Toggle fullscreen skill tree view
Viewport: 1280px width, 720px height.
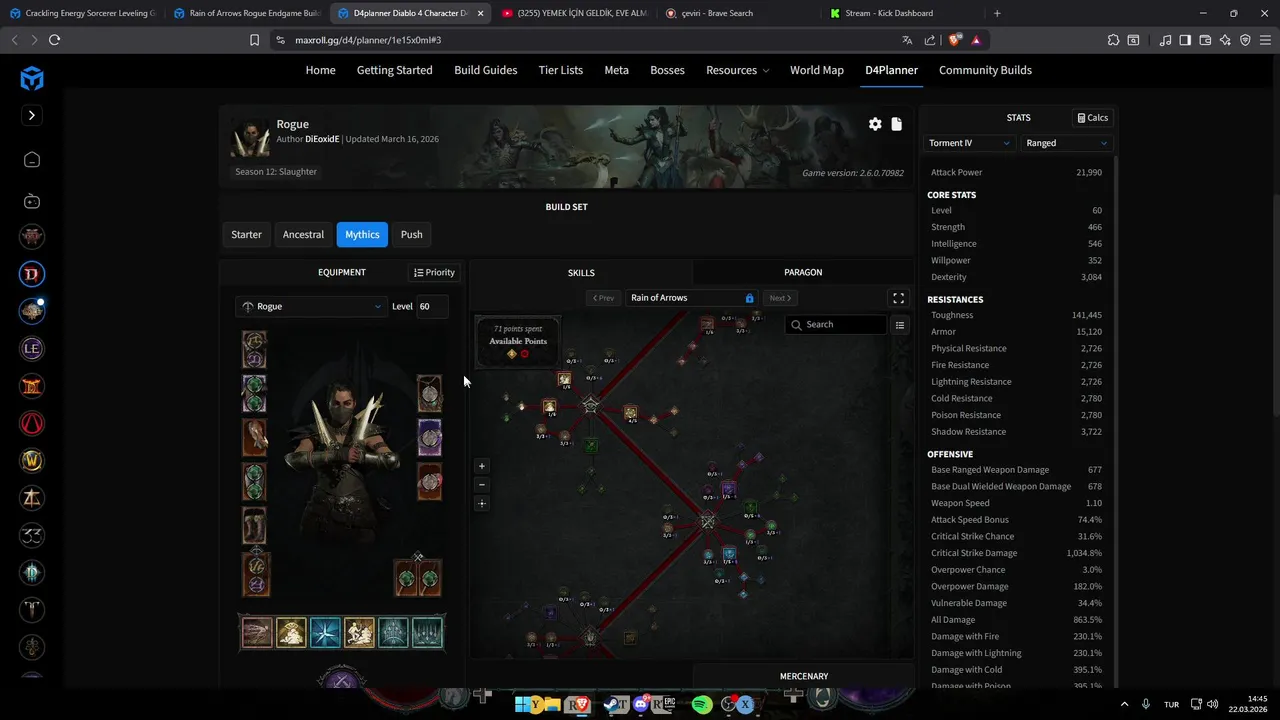(x=898, y=298)
